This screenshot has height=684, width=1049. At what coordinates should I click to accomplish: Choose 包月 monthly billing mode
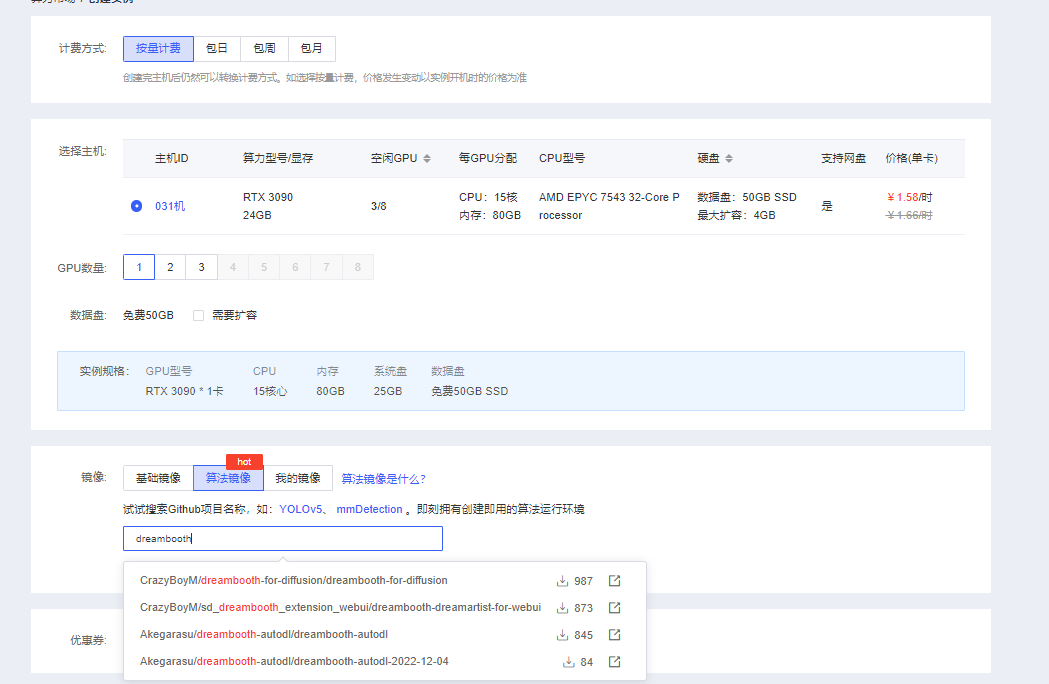click(312, 49)
